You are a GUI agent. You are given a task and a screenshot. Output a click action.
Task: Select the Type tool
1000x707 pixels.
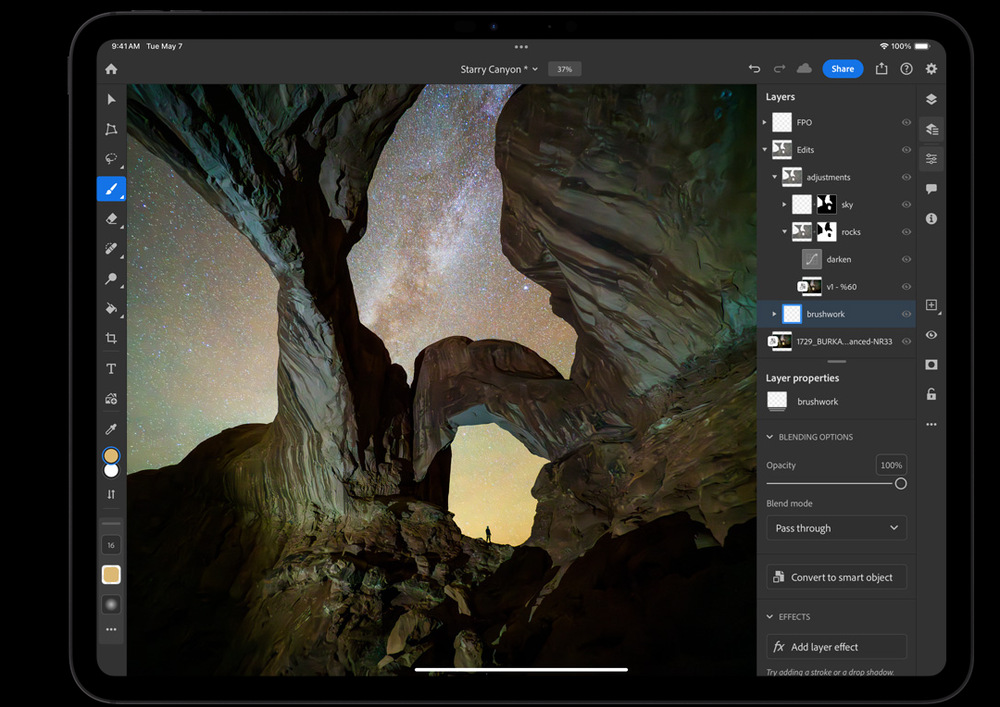111,368
